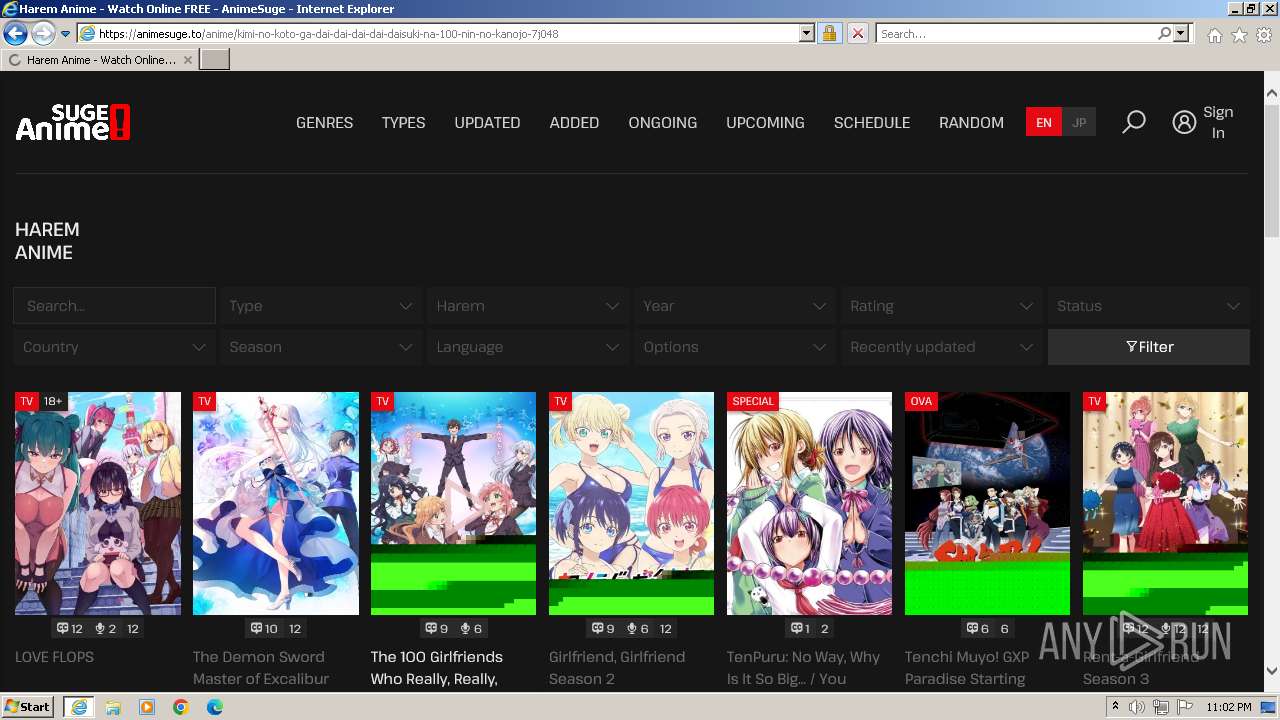Go to ONGOING page
Screen dimensions: 1280x720
pyautogui.click(x=662, y=122)
